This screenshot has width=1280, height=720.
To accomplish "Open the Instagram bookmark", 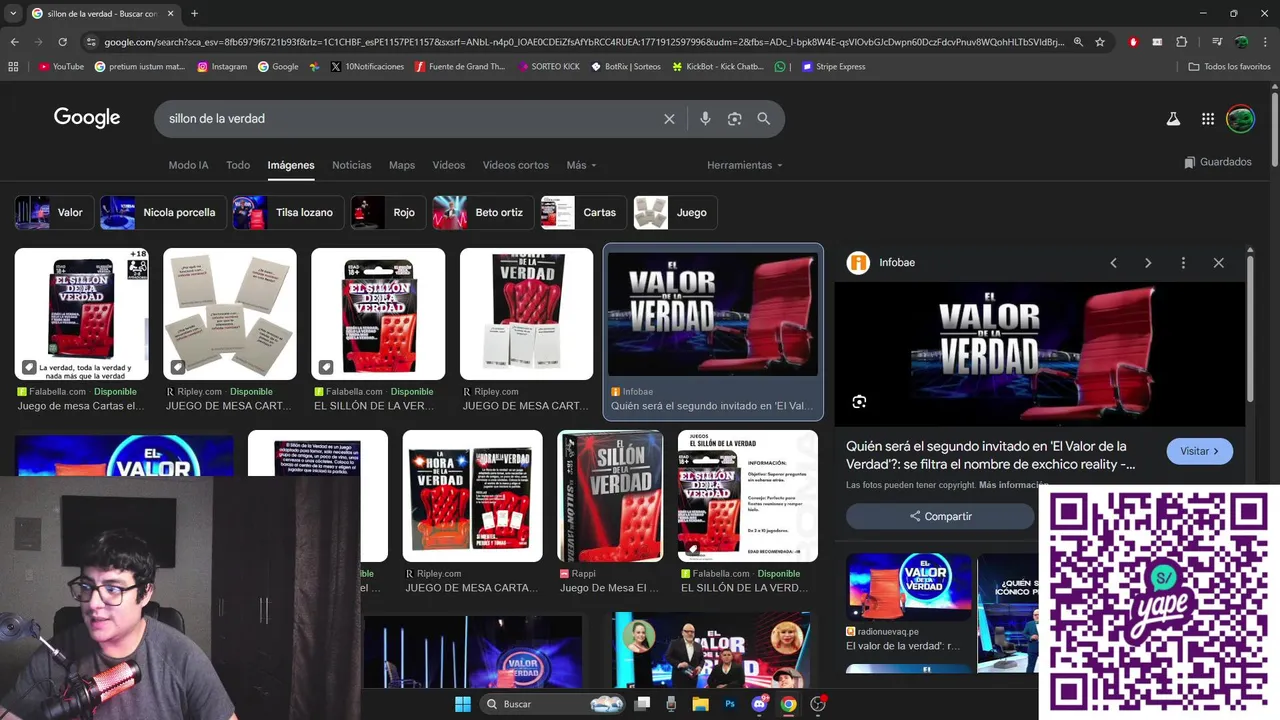I will (x=222, y=67).
